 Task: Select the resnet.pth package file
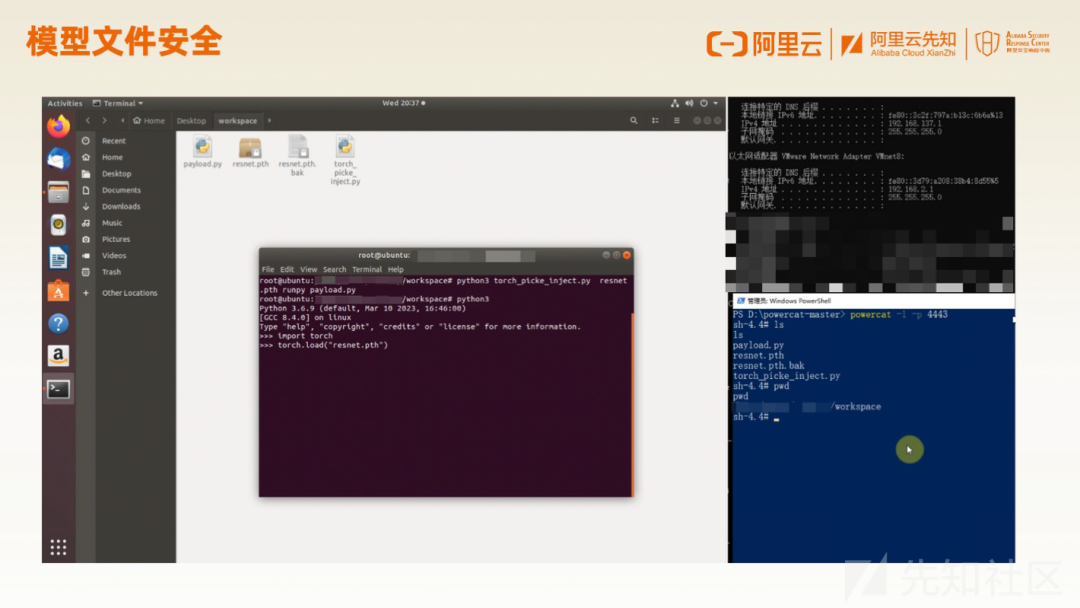click(250, 152)
